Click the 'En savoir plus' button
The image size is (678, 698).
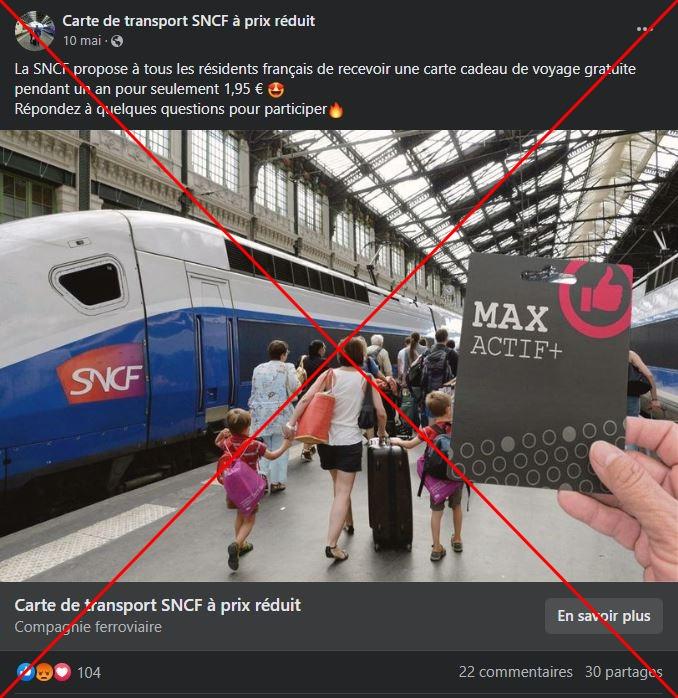[x=604, y=616]
